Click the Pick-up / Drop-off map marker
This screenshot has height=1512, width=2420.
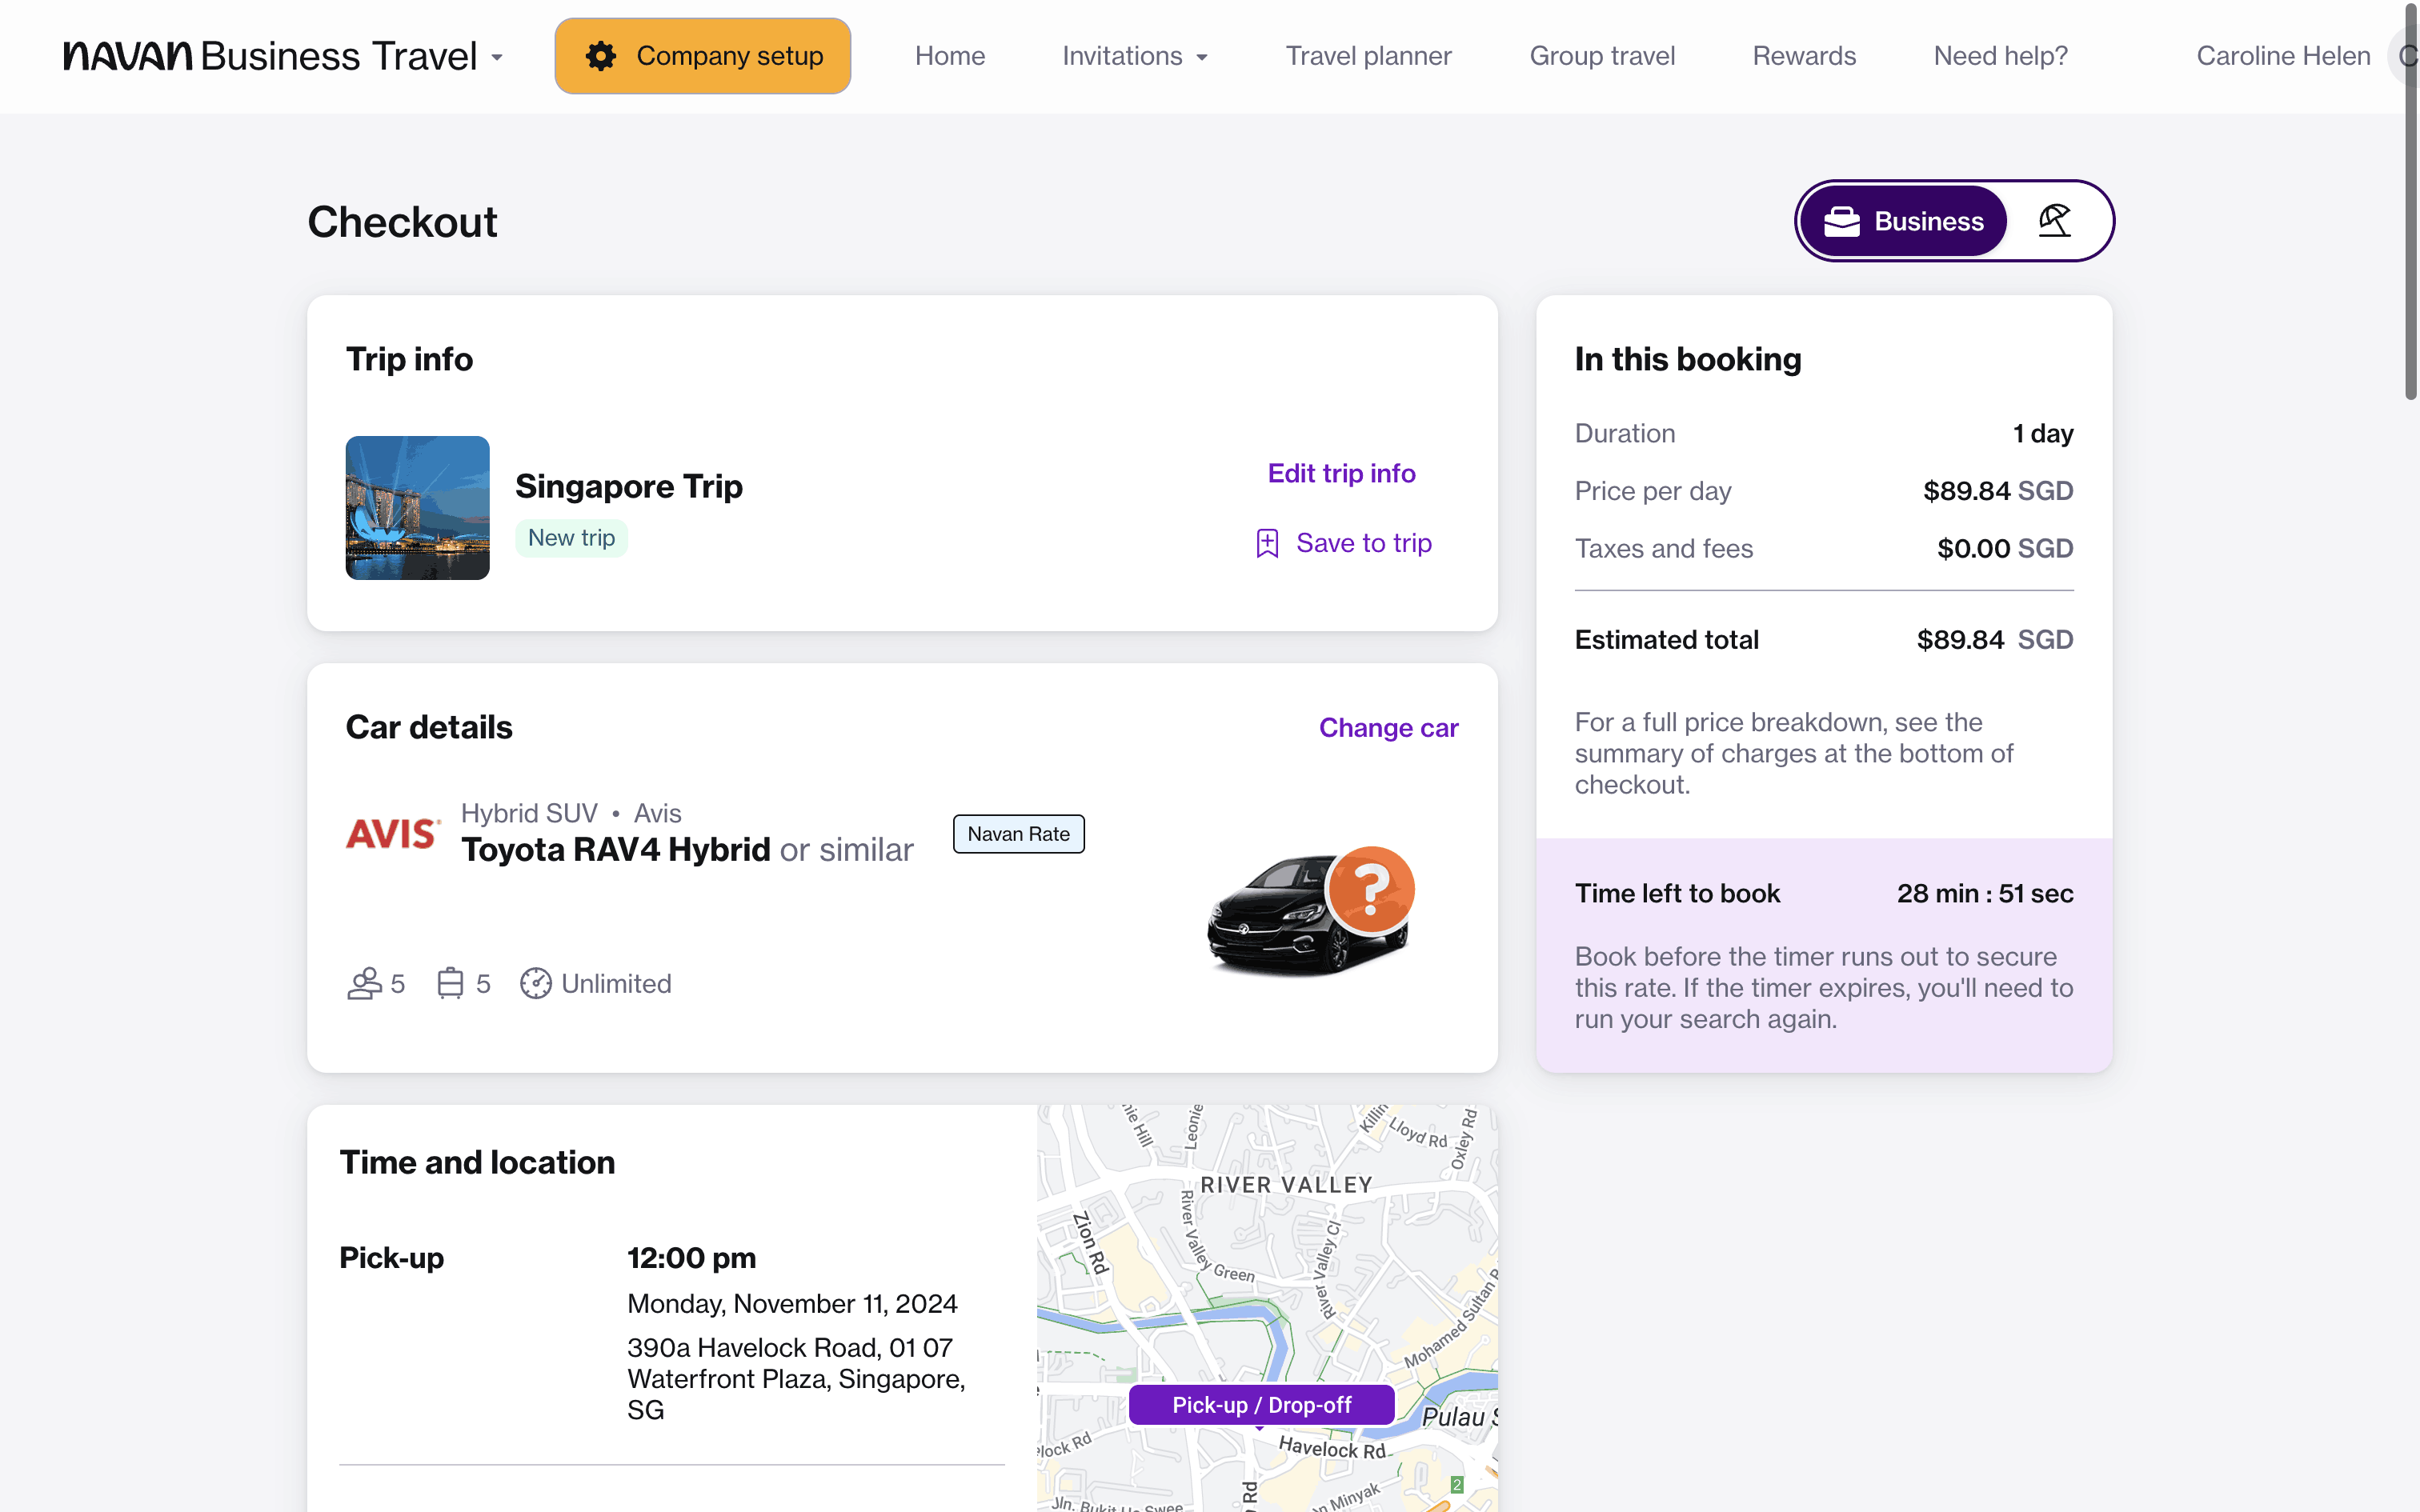1261,1405
